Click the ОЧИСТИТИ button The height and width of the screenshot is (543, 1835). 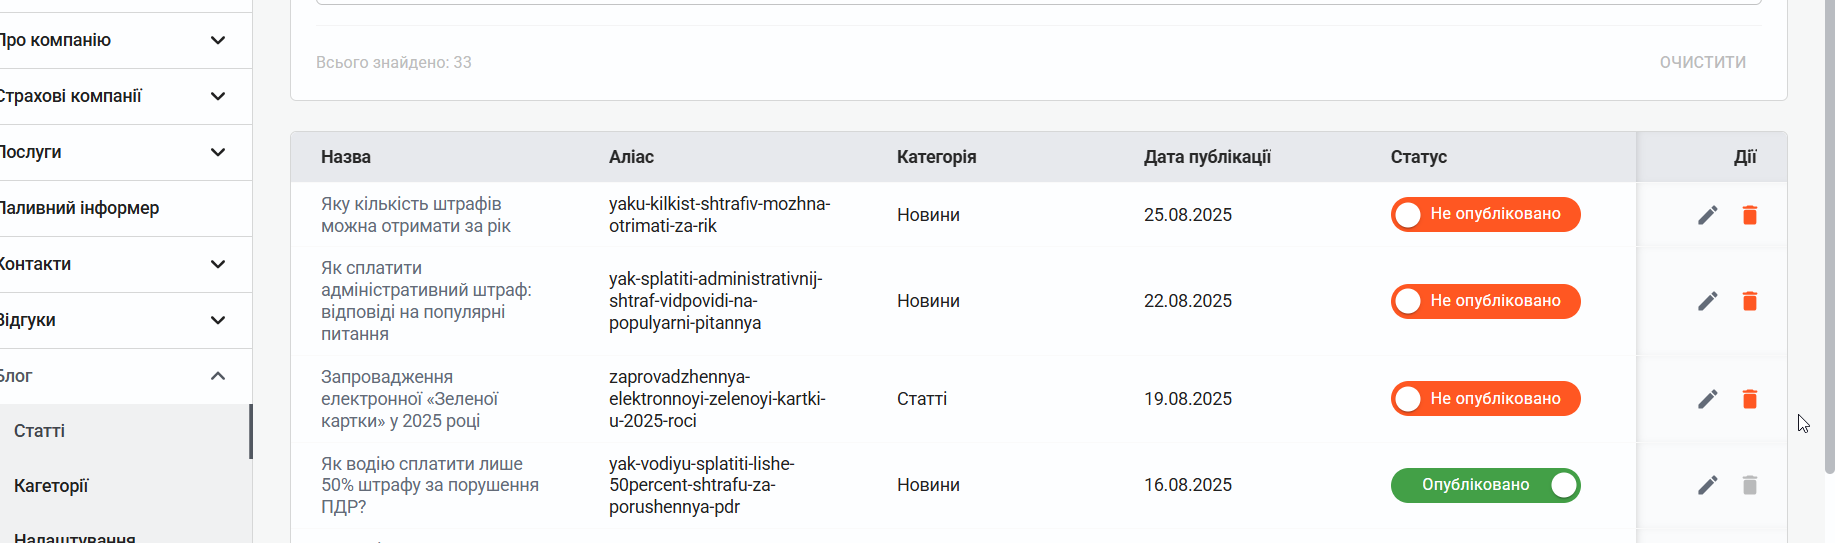1702,62
